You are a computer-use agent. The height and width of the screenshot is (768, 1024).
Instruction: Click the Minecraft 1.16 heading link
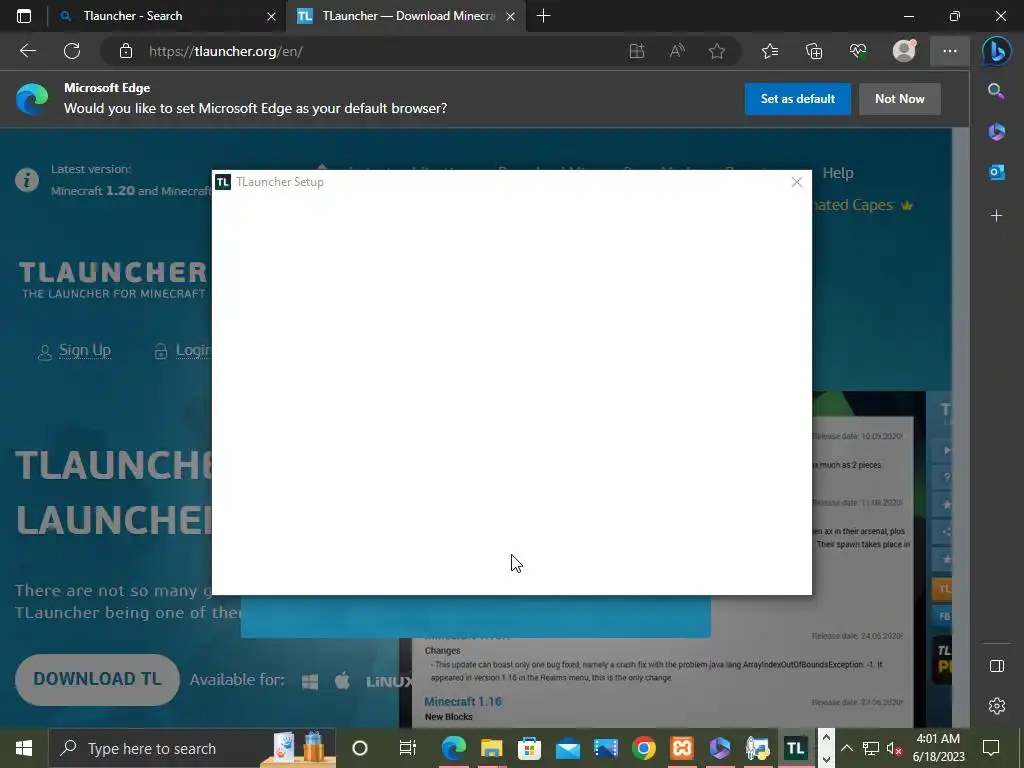point(463,701)
